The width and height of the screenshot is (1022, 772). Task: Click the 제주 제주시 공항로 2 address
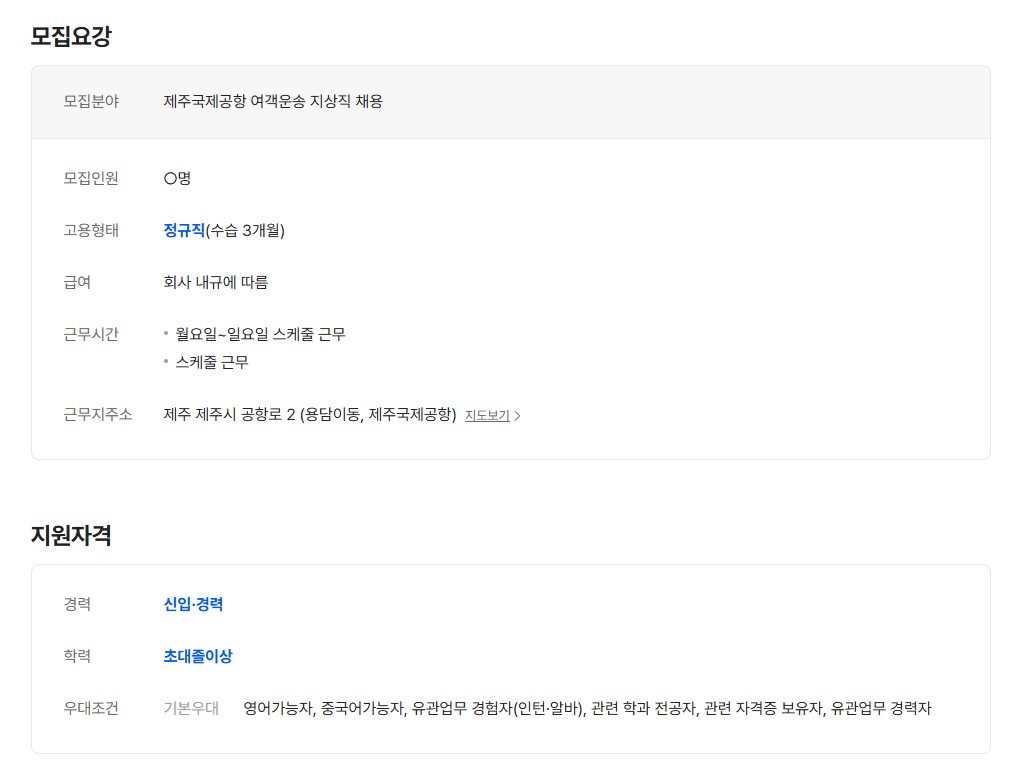[310, 414]
